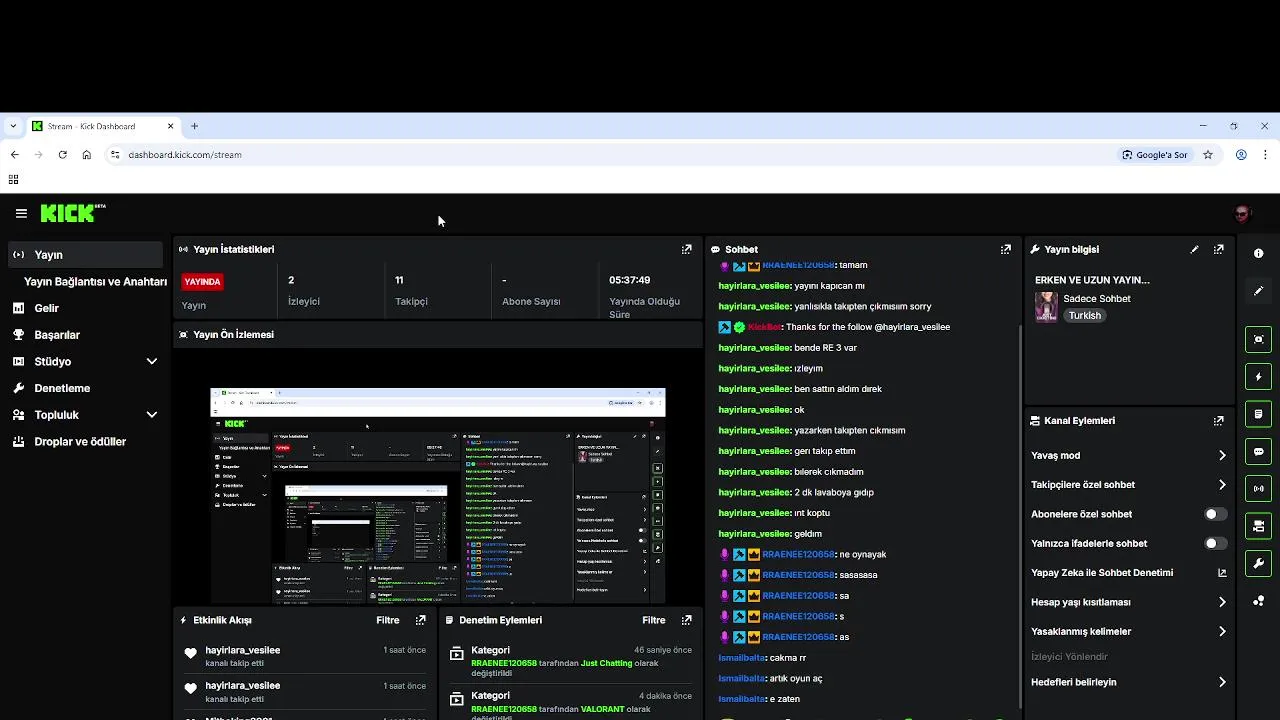Toggle the lightning activity feed icon in the right sidebar

[x=1259, y=377]
